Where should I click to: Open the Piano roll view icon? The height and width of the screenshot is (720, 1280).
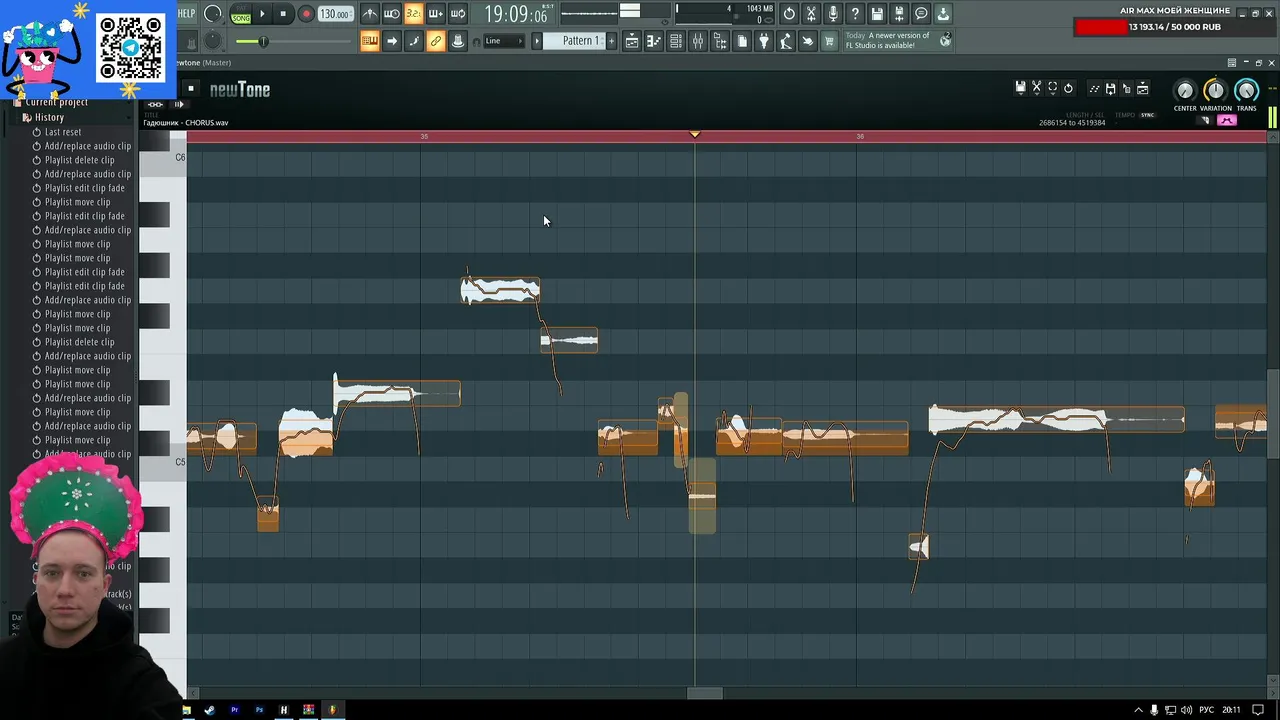coord(654,41)
